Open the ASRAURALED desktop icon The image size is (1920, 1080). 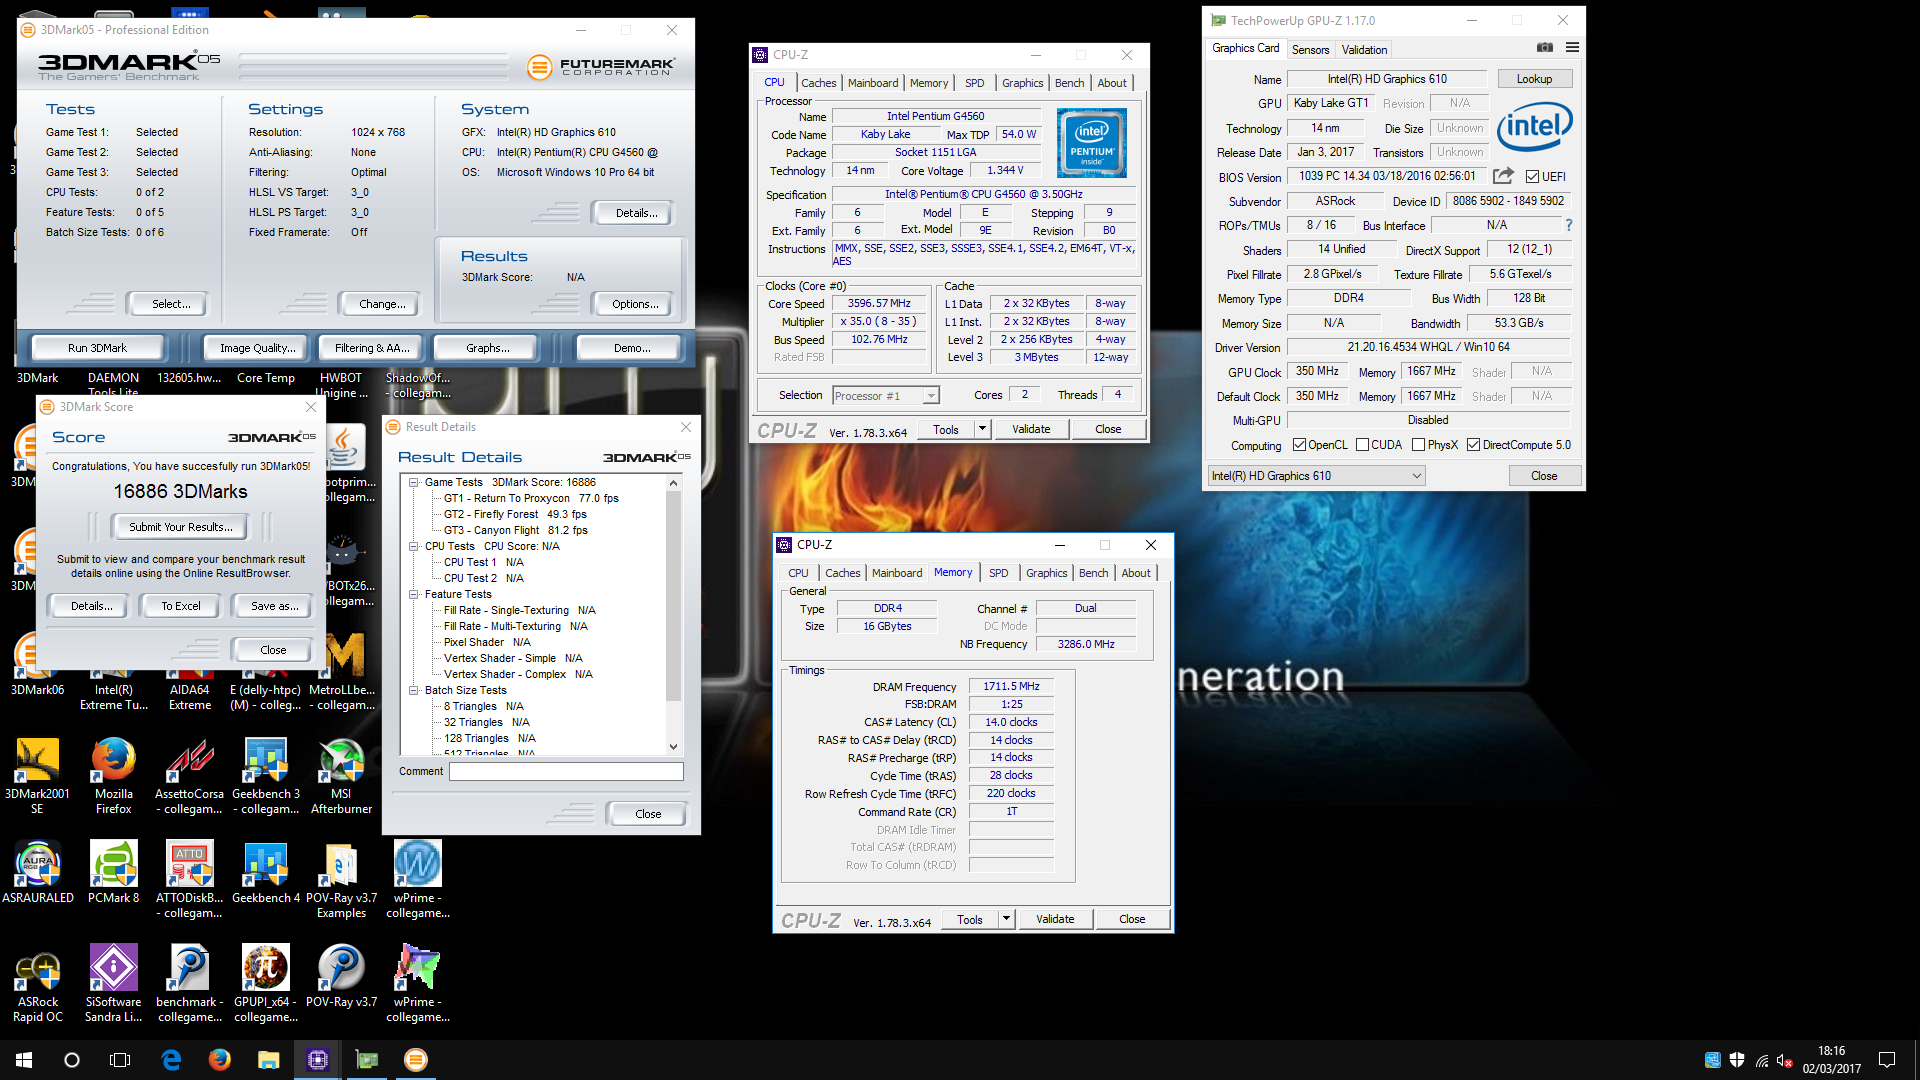[x=38, y=873]
